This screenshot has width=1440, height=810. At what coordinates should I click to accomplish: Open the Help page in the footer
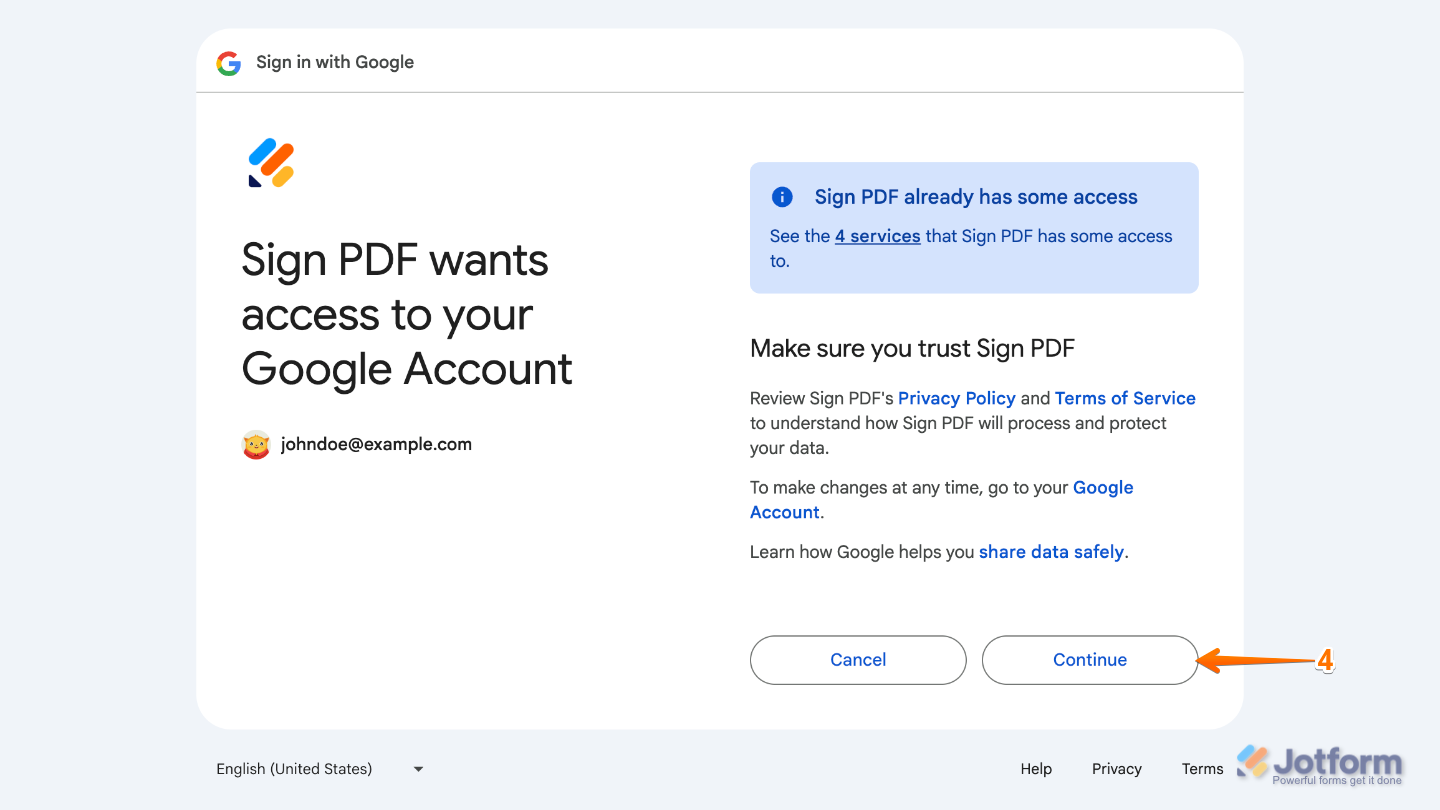click(1036, 769)
